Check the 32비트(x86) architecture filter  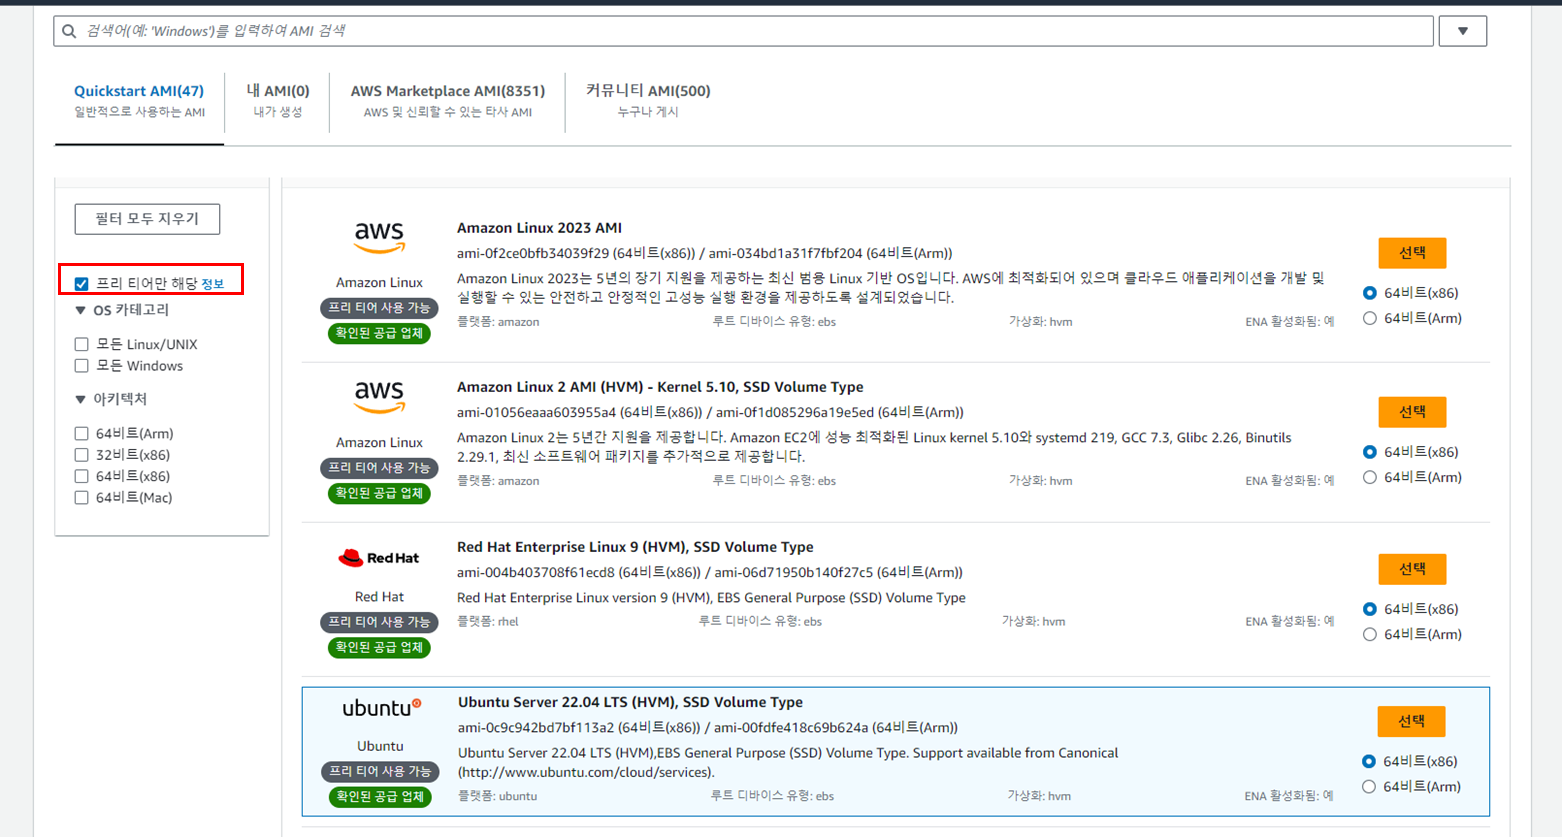(x=82, y=455)
